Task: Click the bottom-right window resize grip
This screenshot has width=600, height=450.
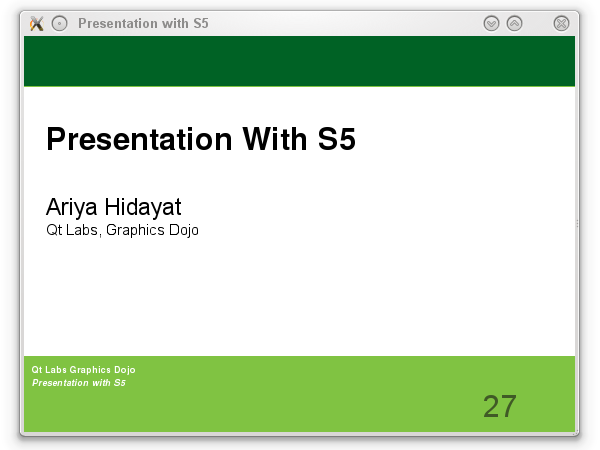Action: coord(576,434)
